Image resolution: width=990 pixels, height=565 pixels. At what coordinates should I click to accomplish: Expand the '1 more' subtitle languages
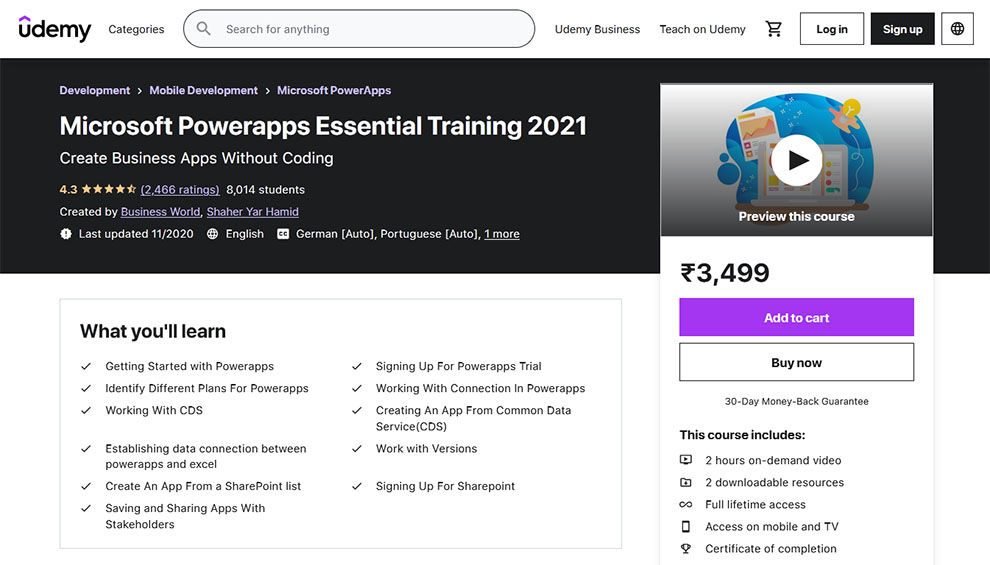click(x=502, y=234)
